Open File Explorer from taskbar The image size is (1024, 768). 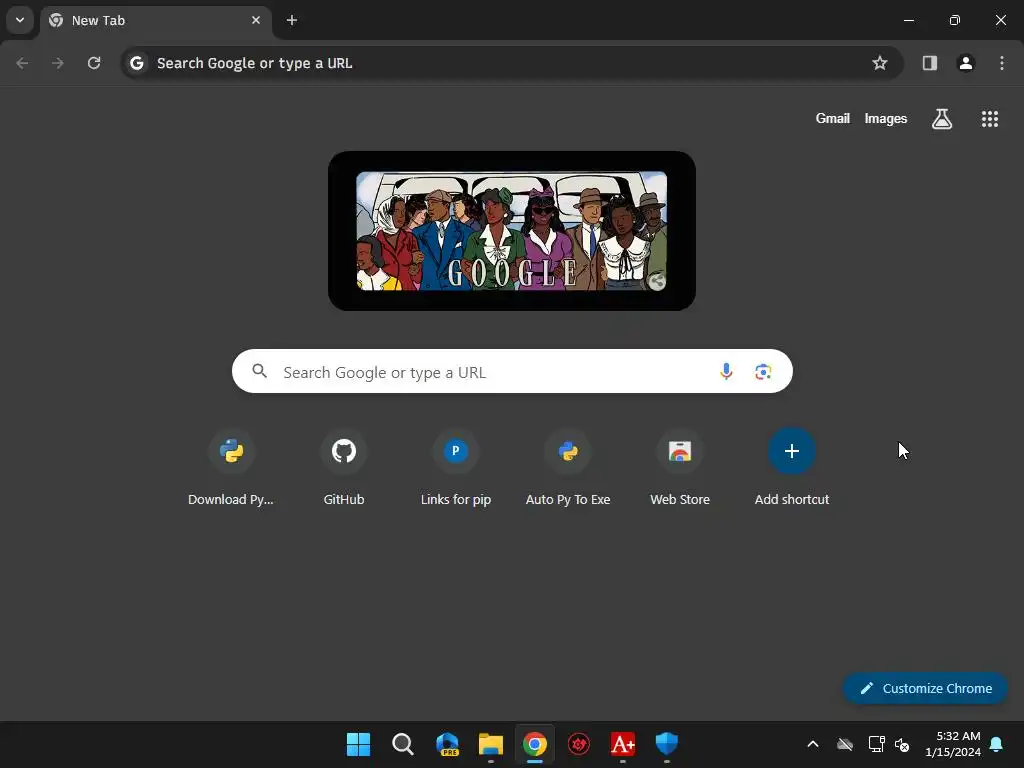coord(491,744)
